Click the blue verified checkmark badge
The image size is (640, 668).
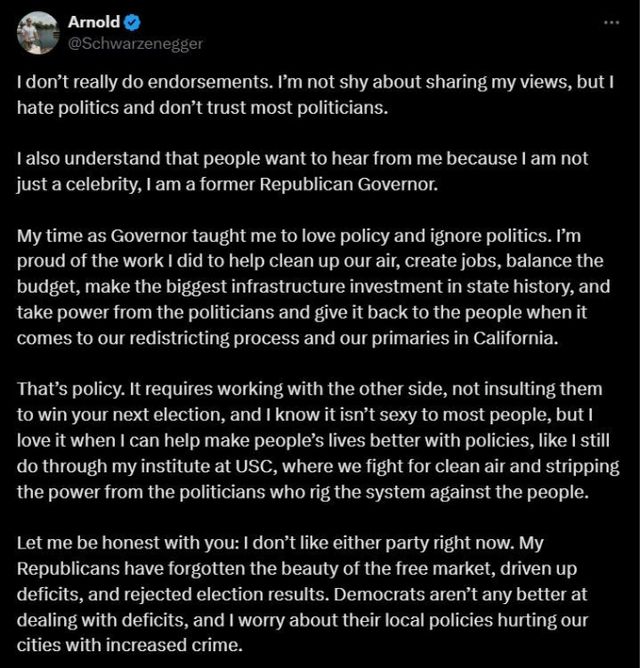[x=135, y=22]
